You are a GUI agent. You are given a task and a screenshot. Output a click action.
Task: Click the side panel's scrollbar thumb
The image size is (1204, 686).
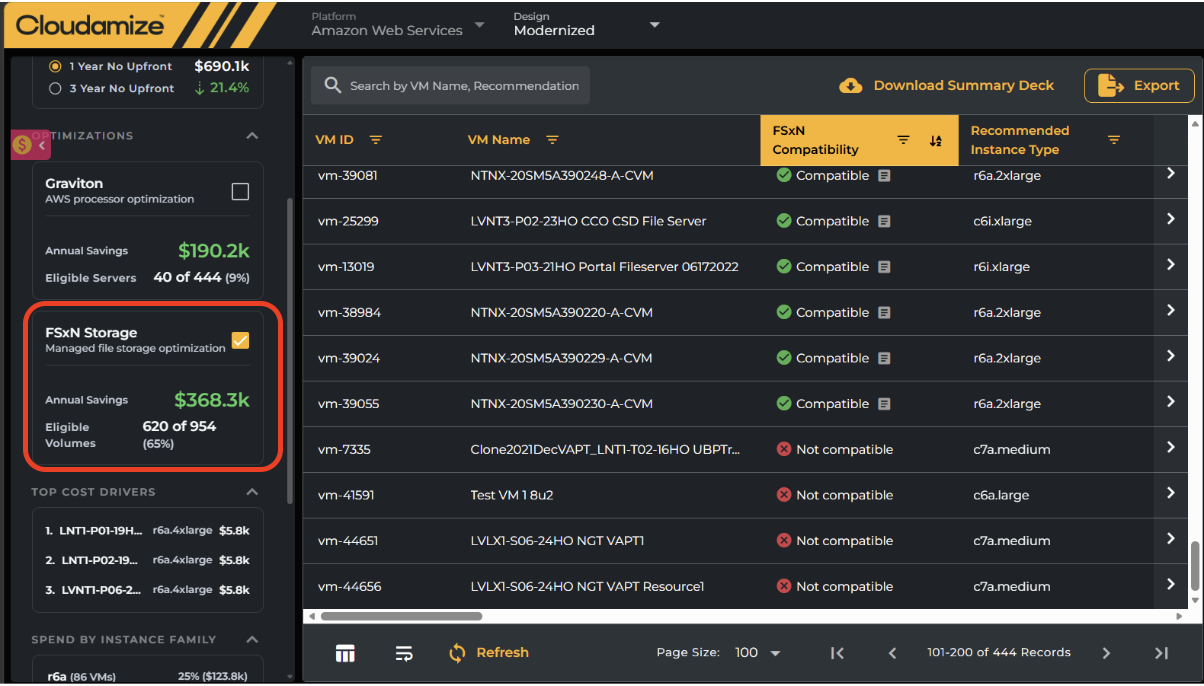290,350
